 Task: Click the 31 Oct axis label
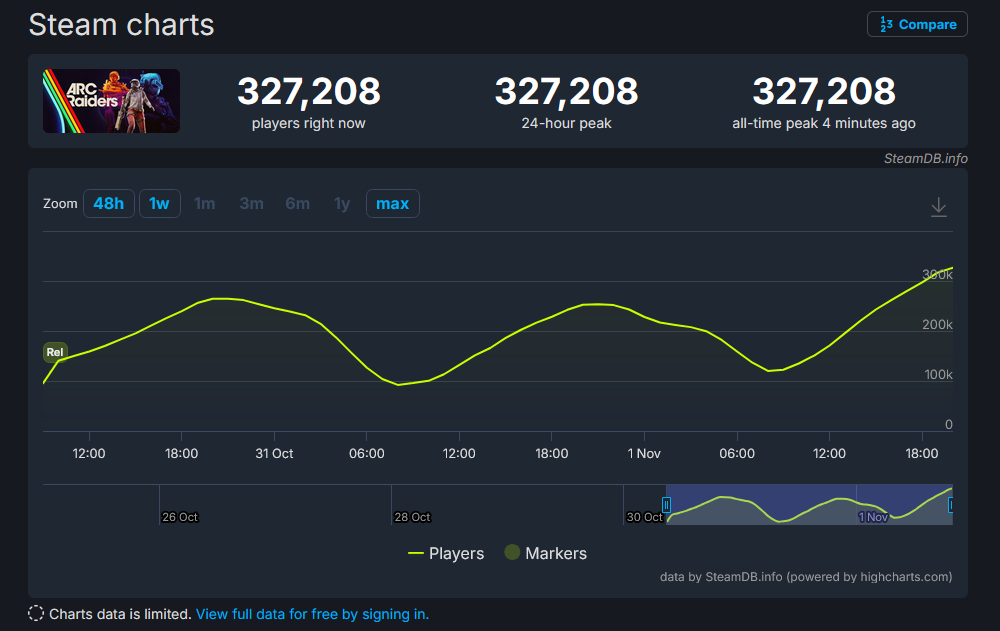pos(274,454)
